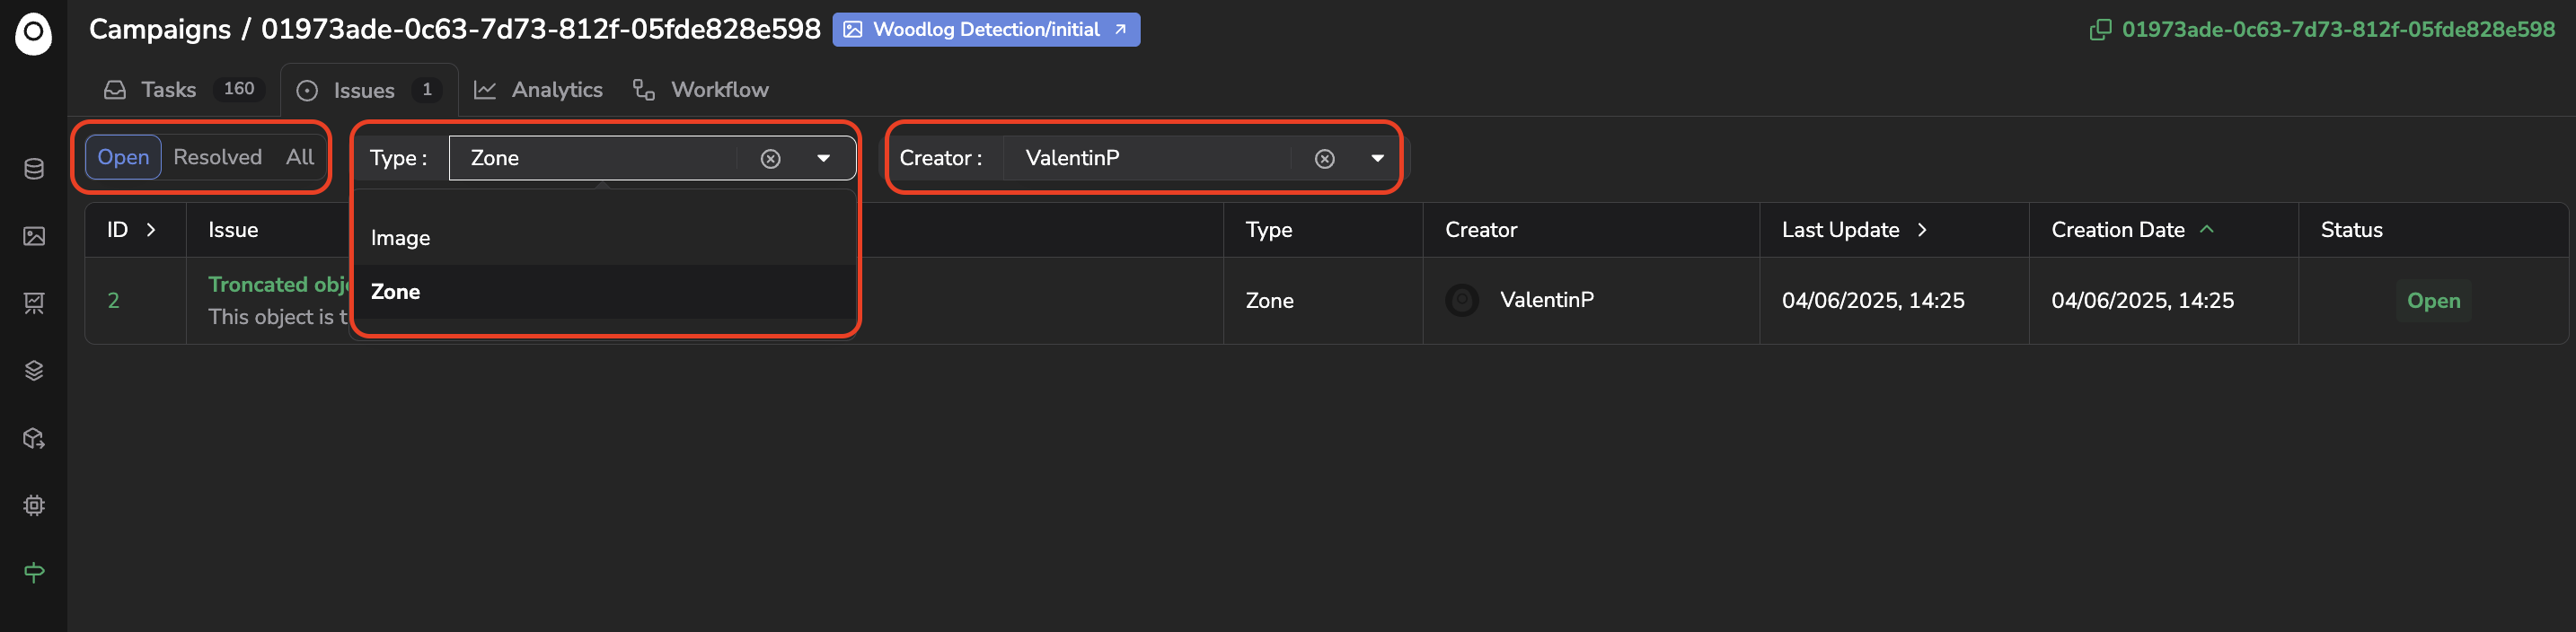Switch to the Analytics tab

pyautogui.click(x=538, y=90)
